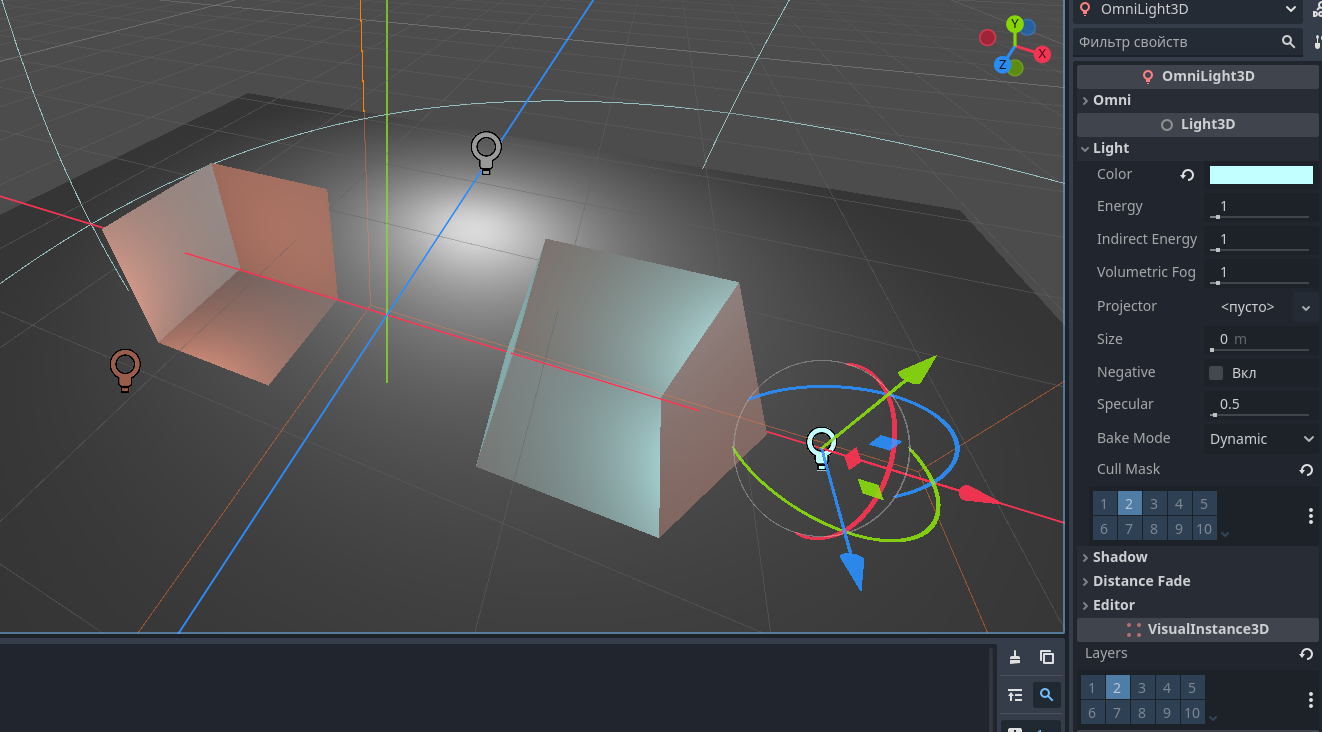1322x732 pixels.
Task: Click the "Cull Mask" property label
Action: tap(1129, 469)
